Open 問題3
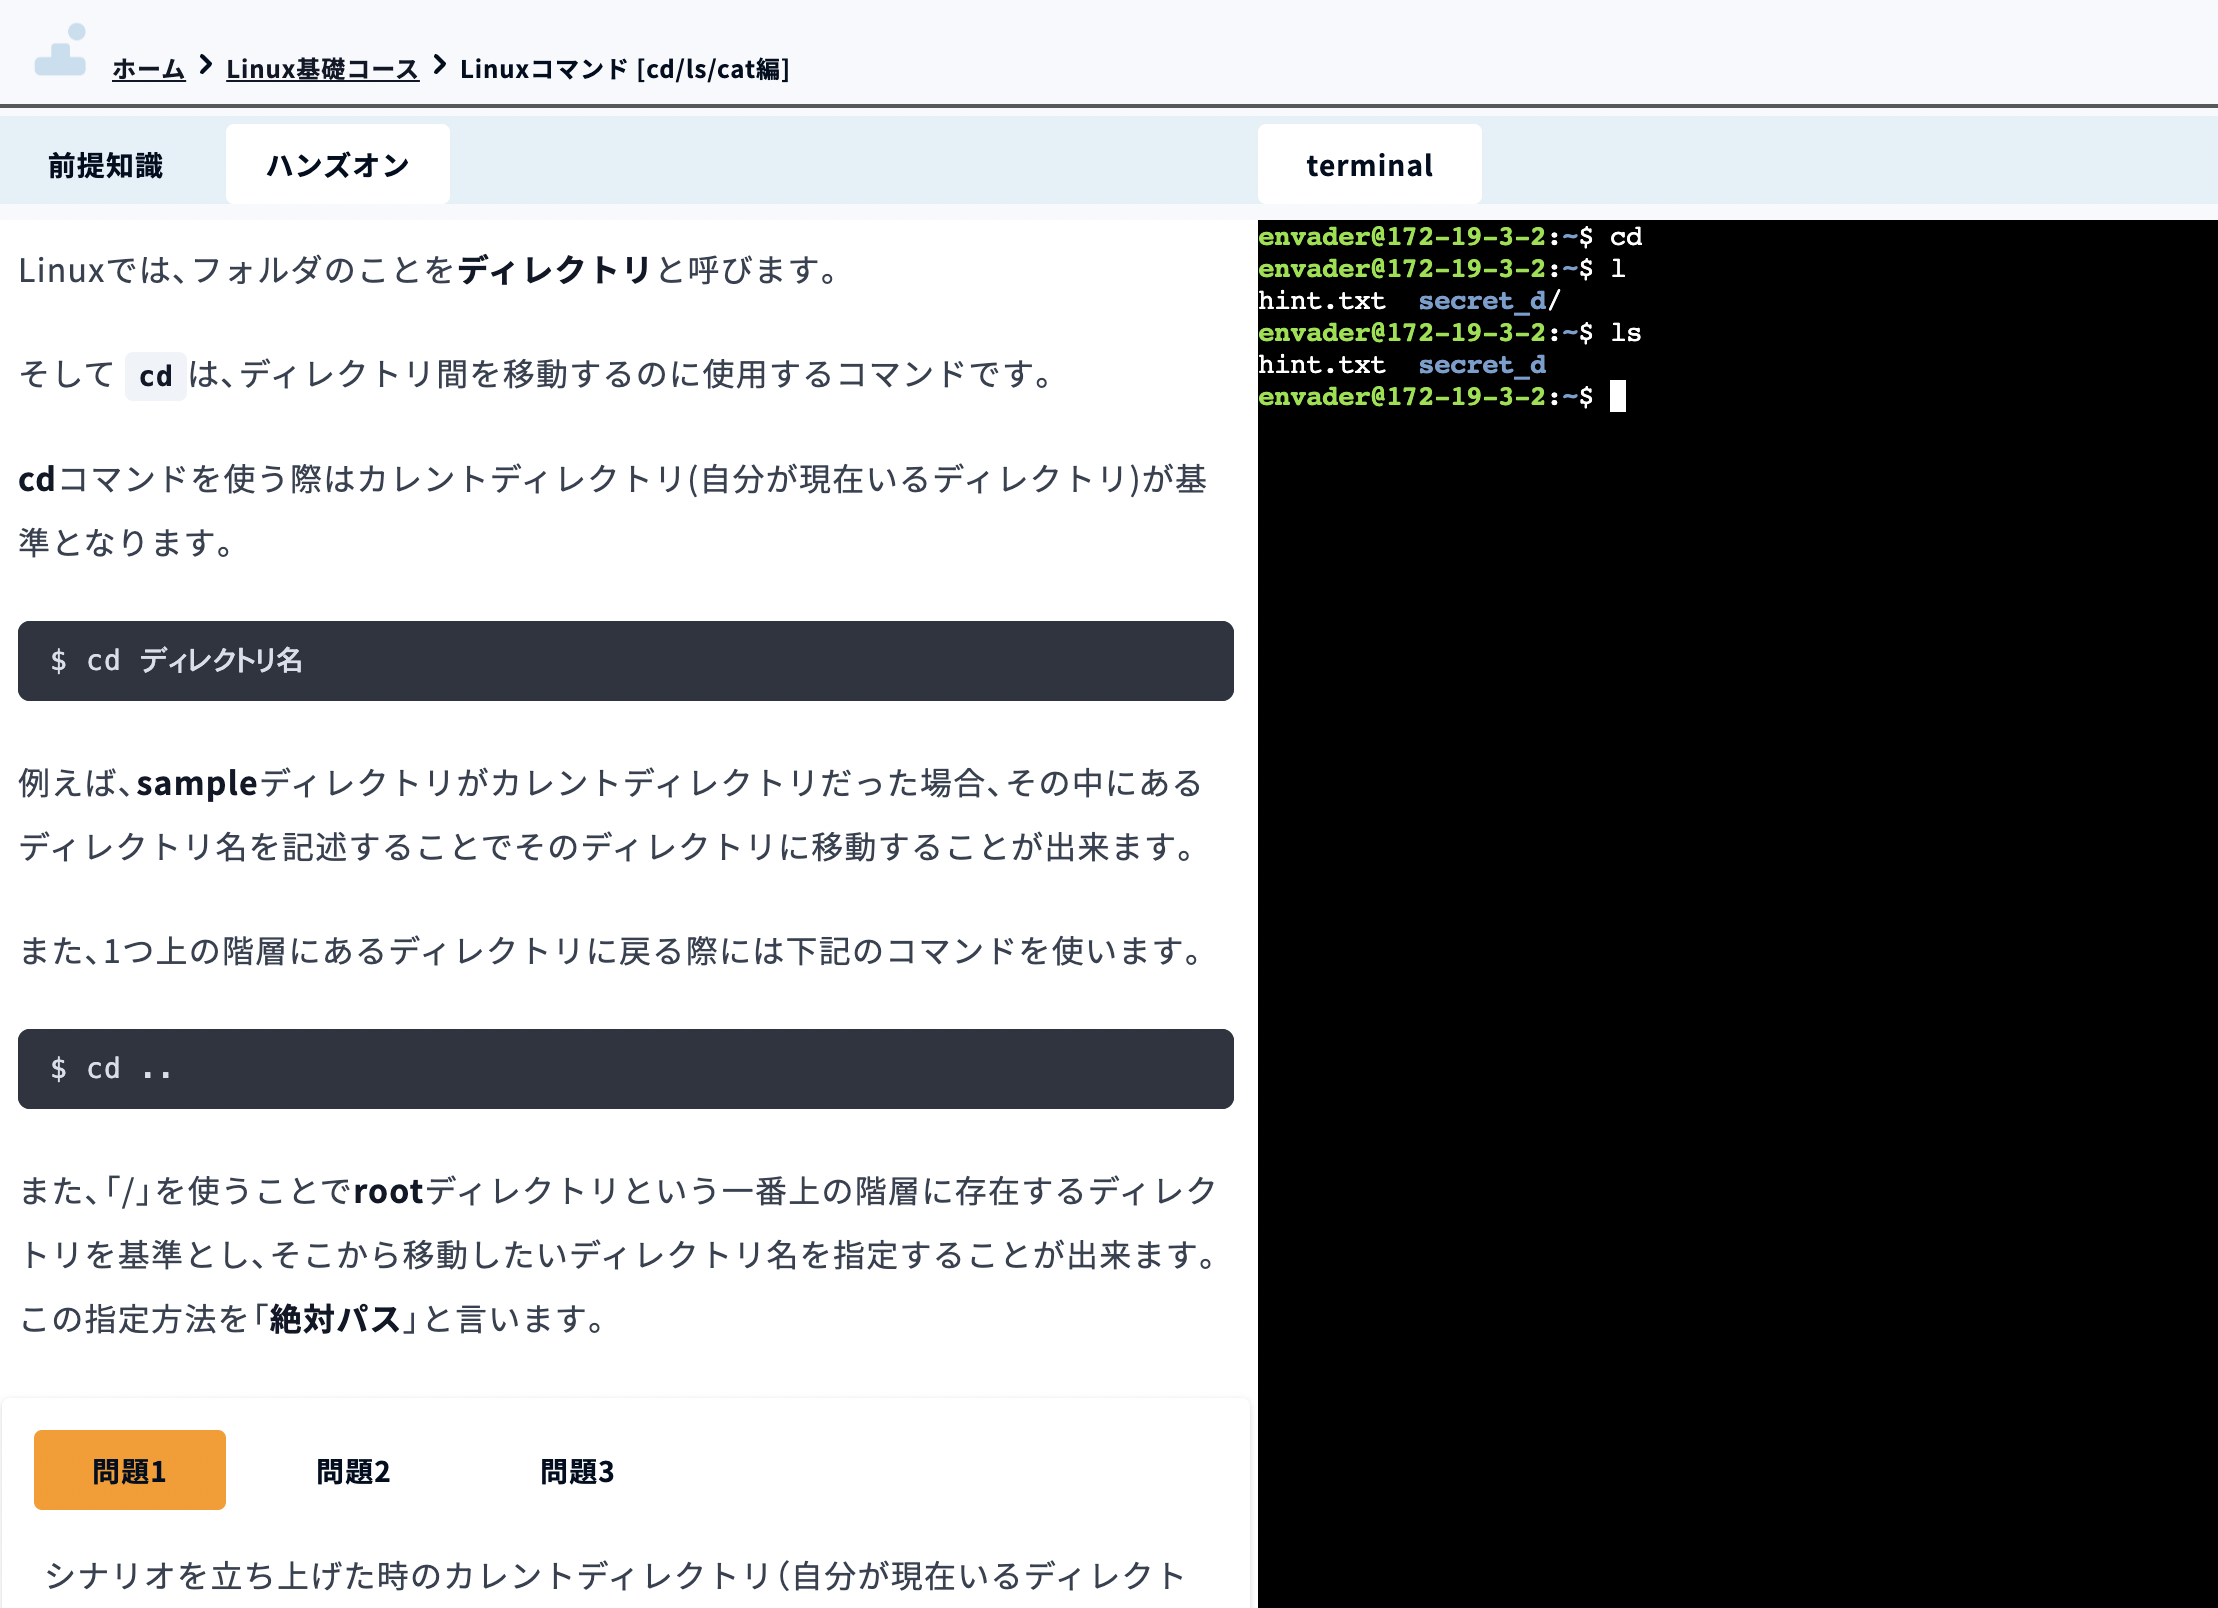This screenshot has height=1608, width=2218. [x=578, y=1470]
